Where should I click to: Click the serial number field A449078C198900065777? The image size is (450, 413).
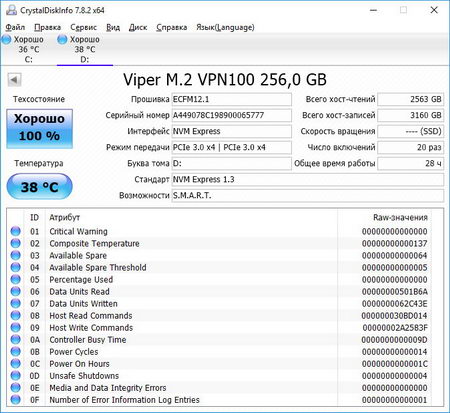(231, 115)
